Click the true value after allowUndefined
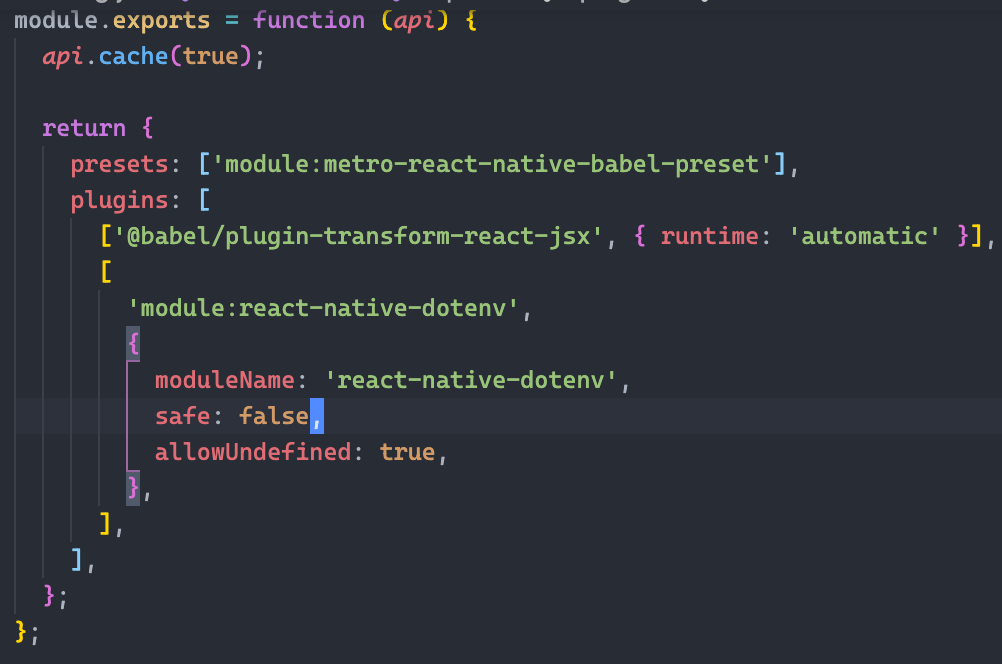Screen dimensions: 1002x664 (x=407, y=452)
